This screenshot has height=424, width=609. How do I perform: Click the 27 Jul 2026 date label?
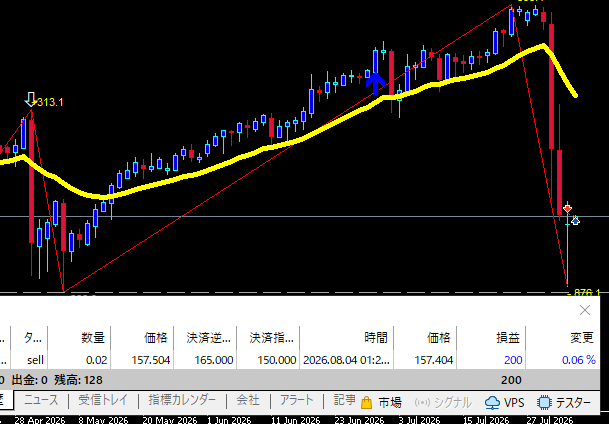click(548, 420)
